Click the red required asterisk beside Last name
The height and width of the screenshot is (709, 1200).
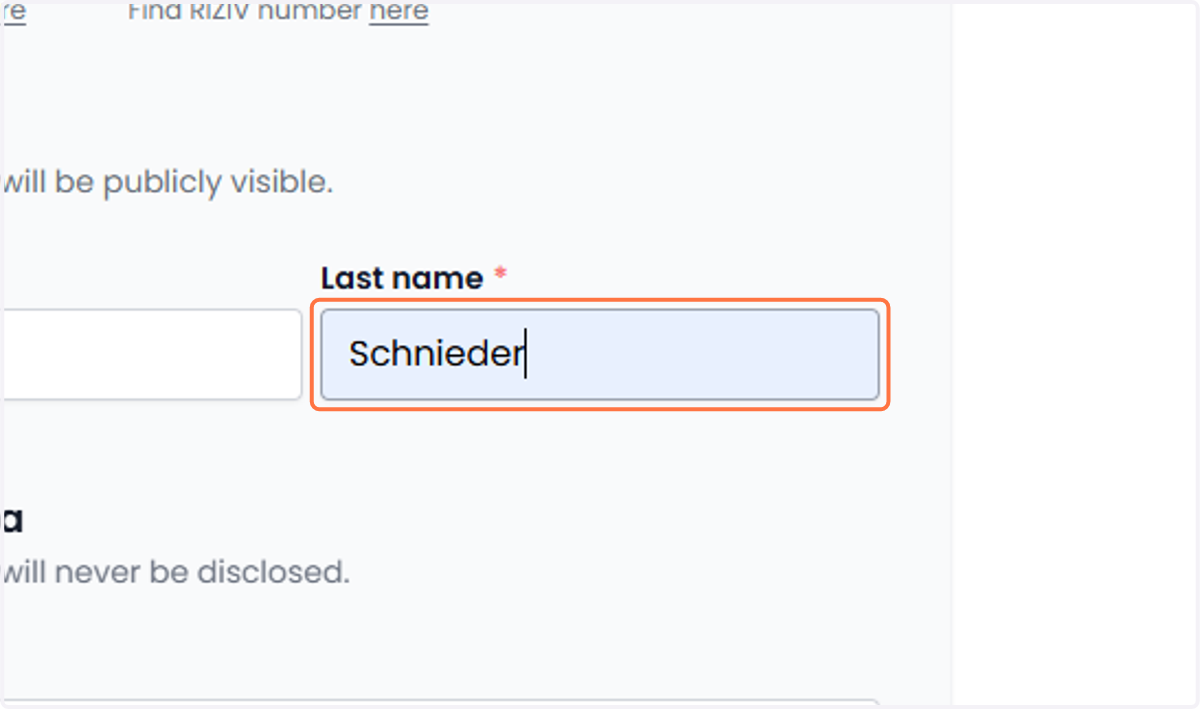(500, 276)
